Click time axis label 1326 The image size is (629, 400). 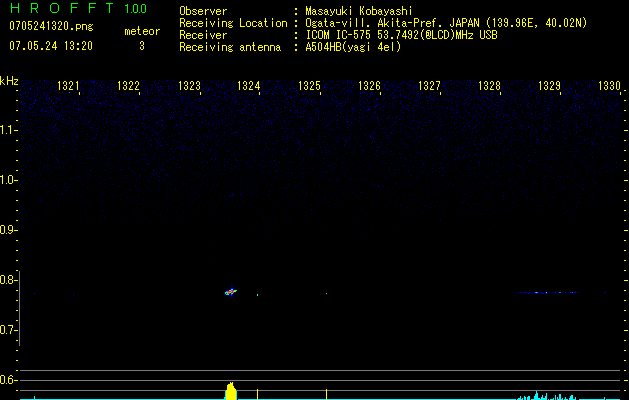pyautogui.click(x=369, y=86)
